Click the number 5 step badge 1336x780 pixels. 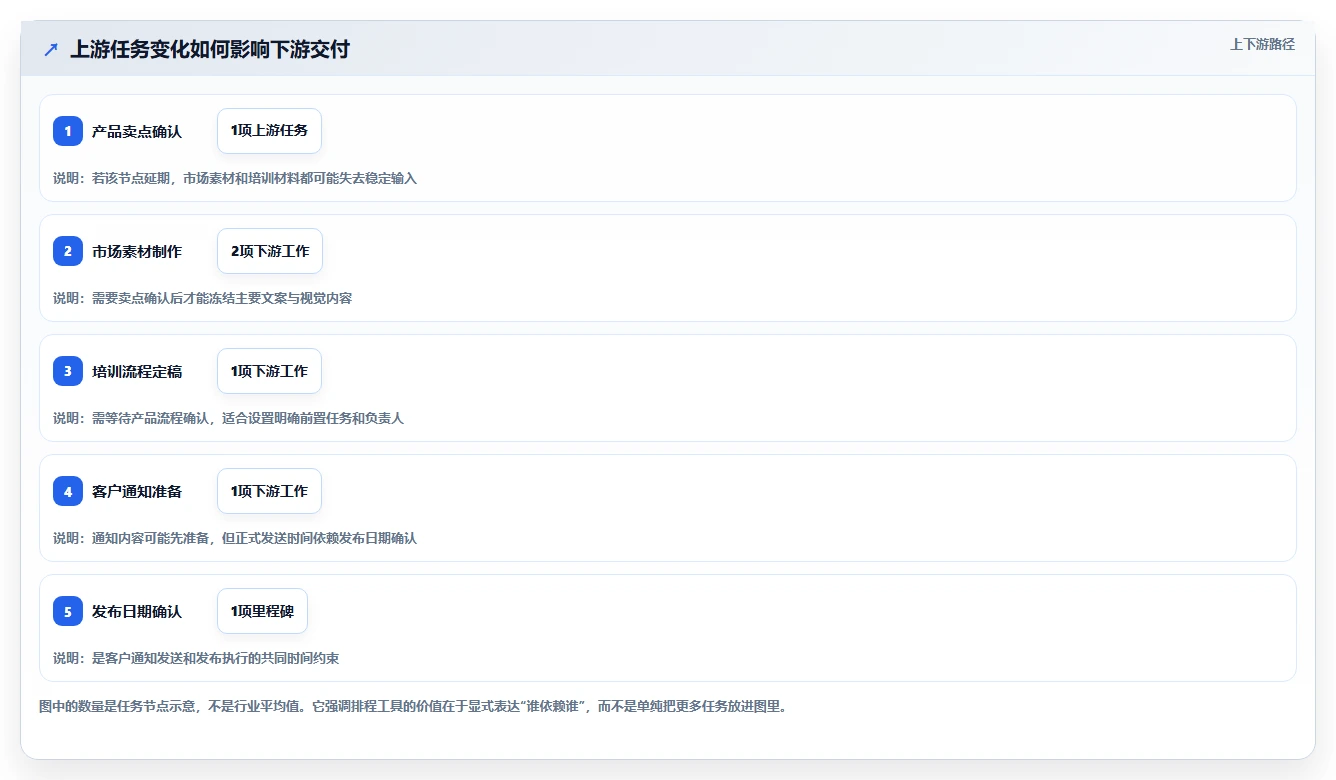tap(68, 611)
